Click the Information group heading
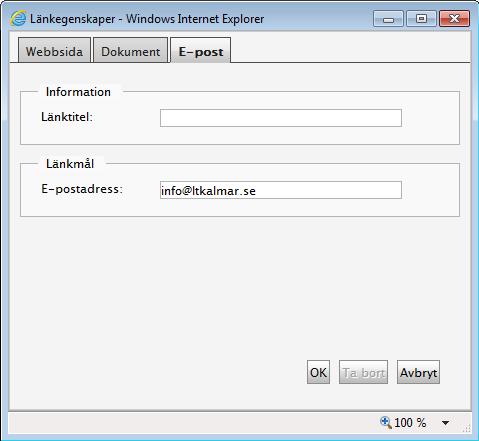 click(78, 92)
